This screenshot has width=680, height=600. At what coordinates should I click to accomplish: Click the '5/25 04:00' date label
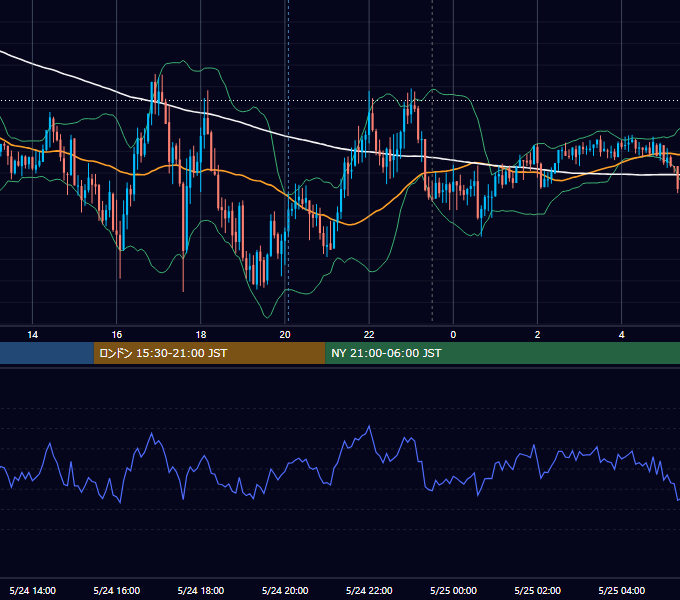tap(621, 590)
